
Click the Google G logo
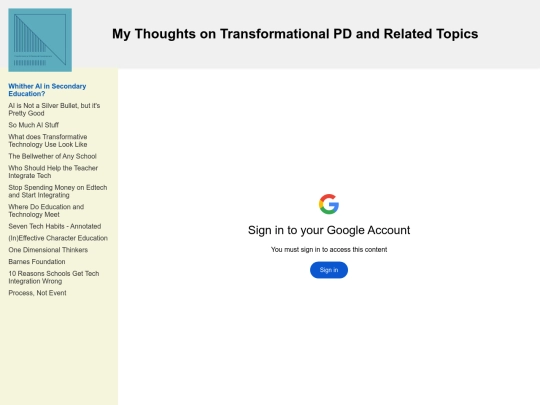(329, 204)
